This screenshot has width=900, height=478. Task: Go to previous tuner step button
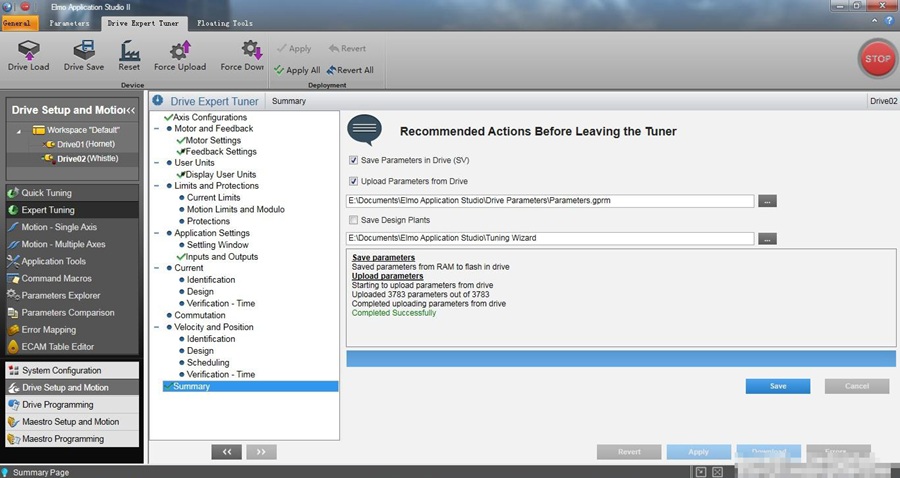tap(227, 452)
